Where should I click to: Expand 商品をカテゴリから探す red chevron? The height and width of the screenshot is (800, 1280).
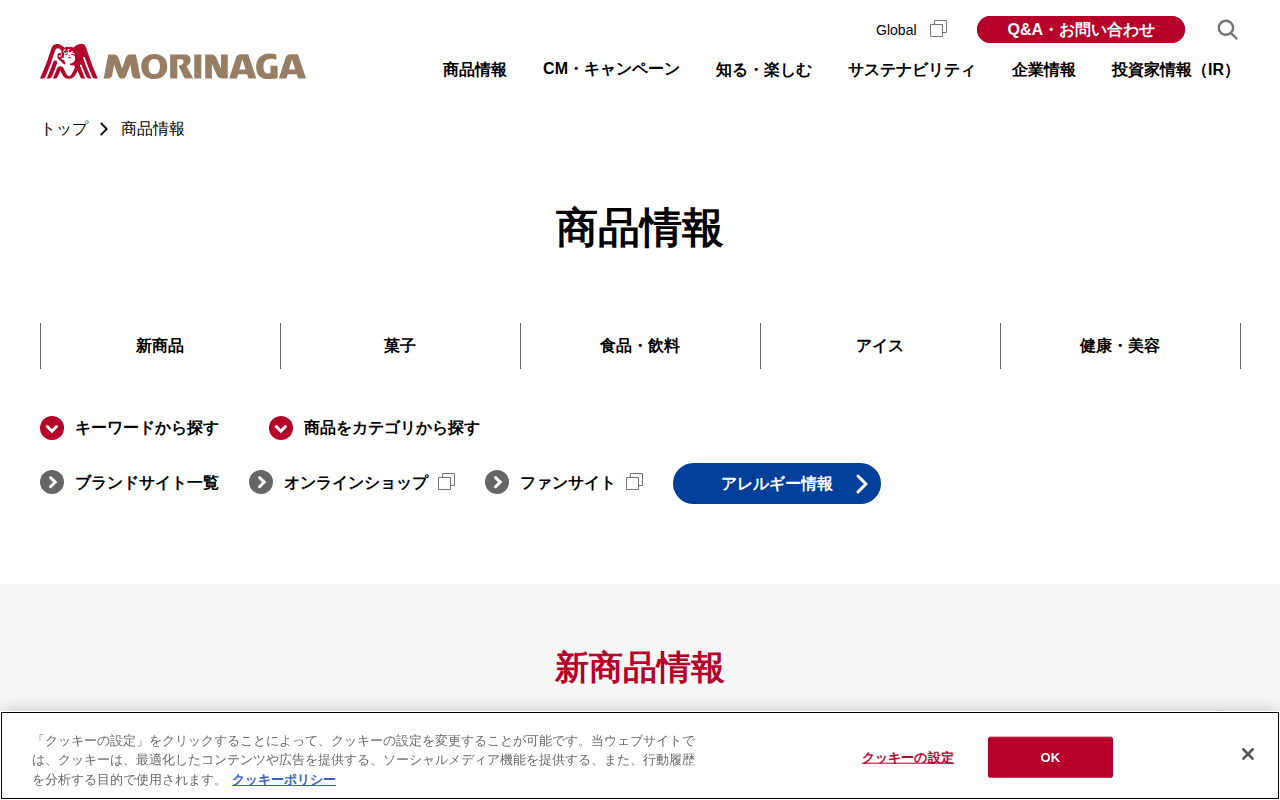(x=281, y=428)
